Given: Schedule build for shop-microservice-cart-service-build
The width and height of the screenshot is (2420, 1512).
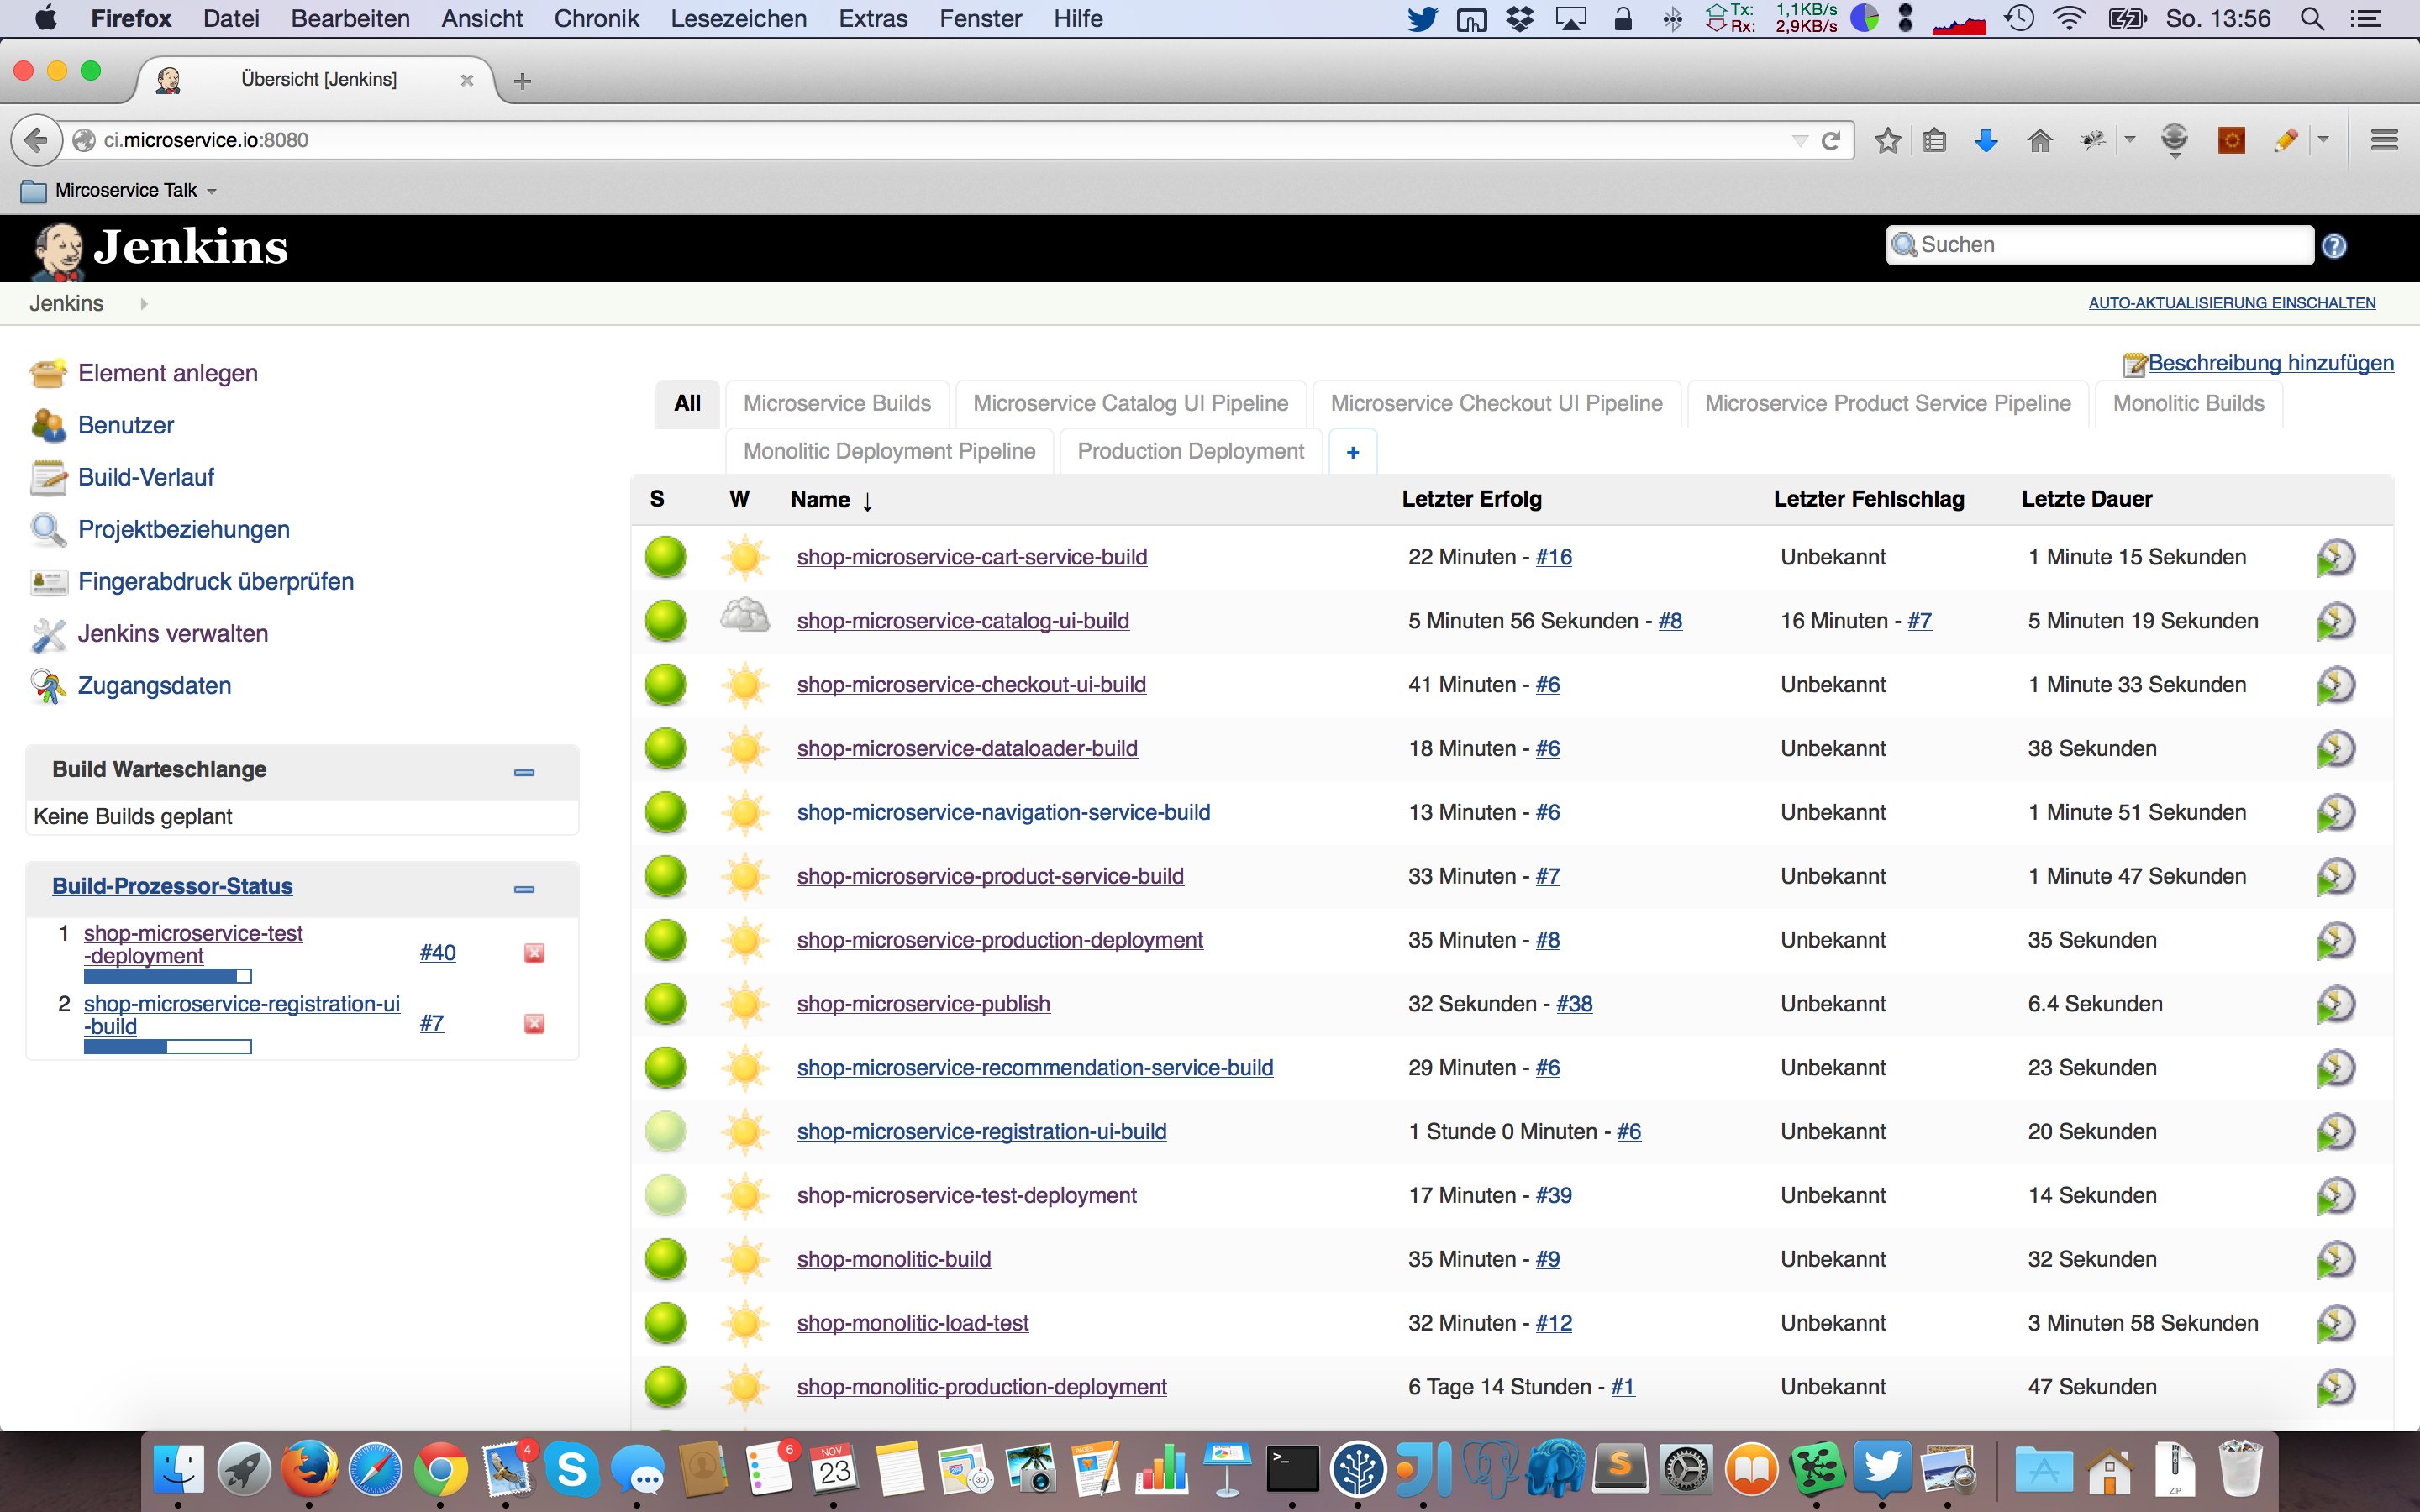Looking at the screenshot, I should (x=2335, y=558).
